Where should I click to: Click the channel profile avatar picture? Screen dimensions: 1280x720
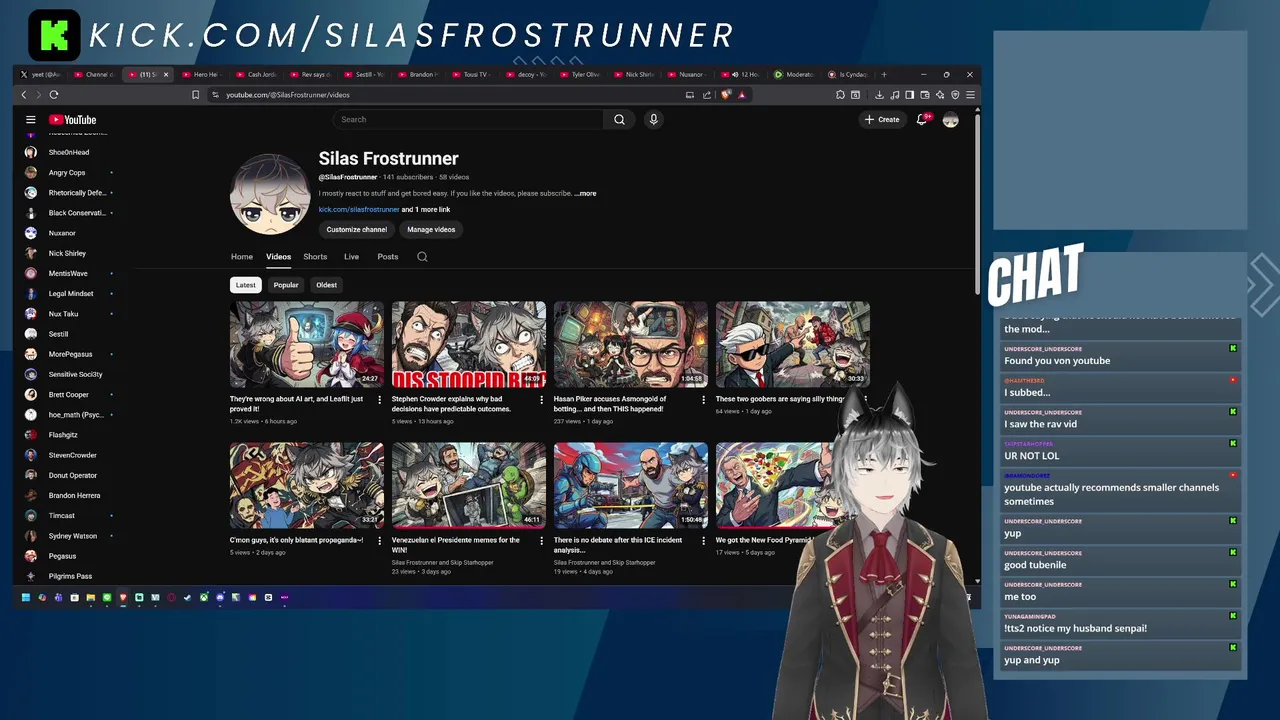(x=269, y=193)
